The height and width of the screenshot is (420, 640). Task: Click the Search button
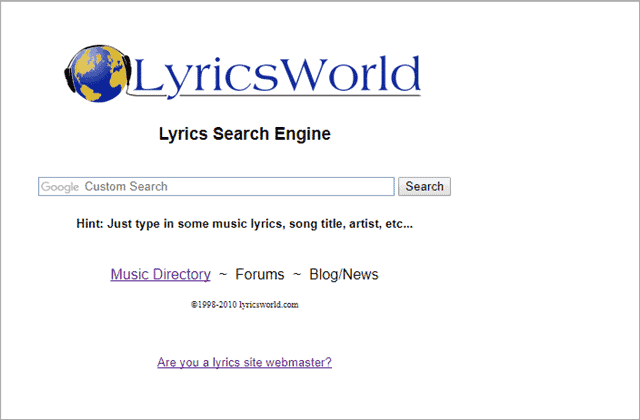click(424, 187)
